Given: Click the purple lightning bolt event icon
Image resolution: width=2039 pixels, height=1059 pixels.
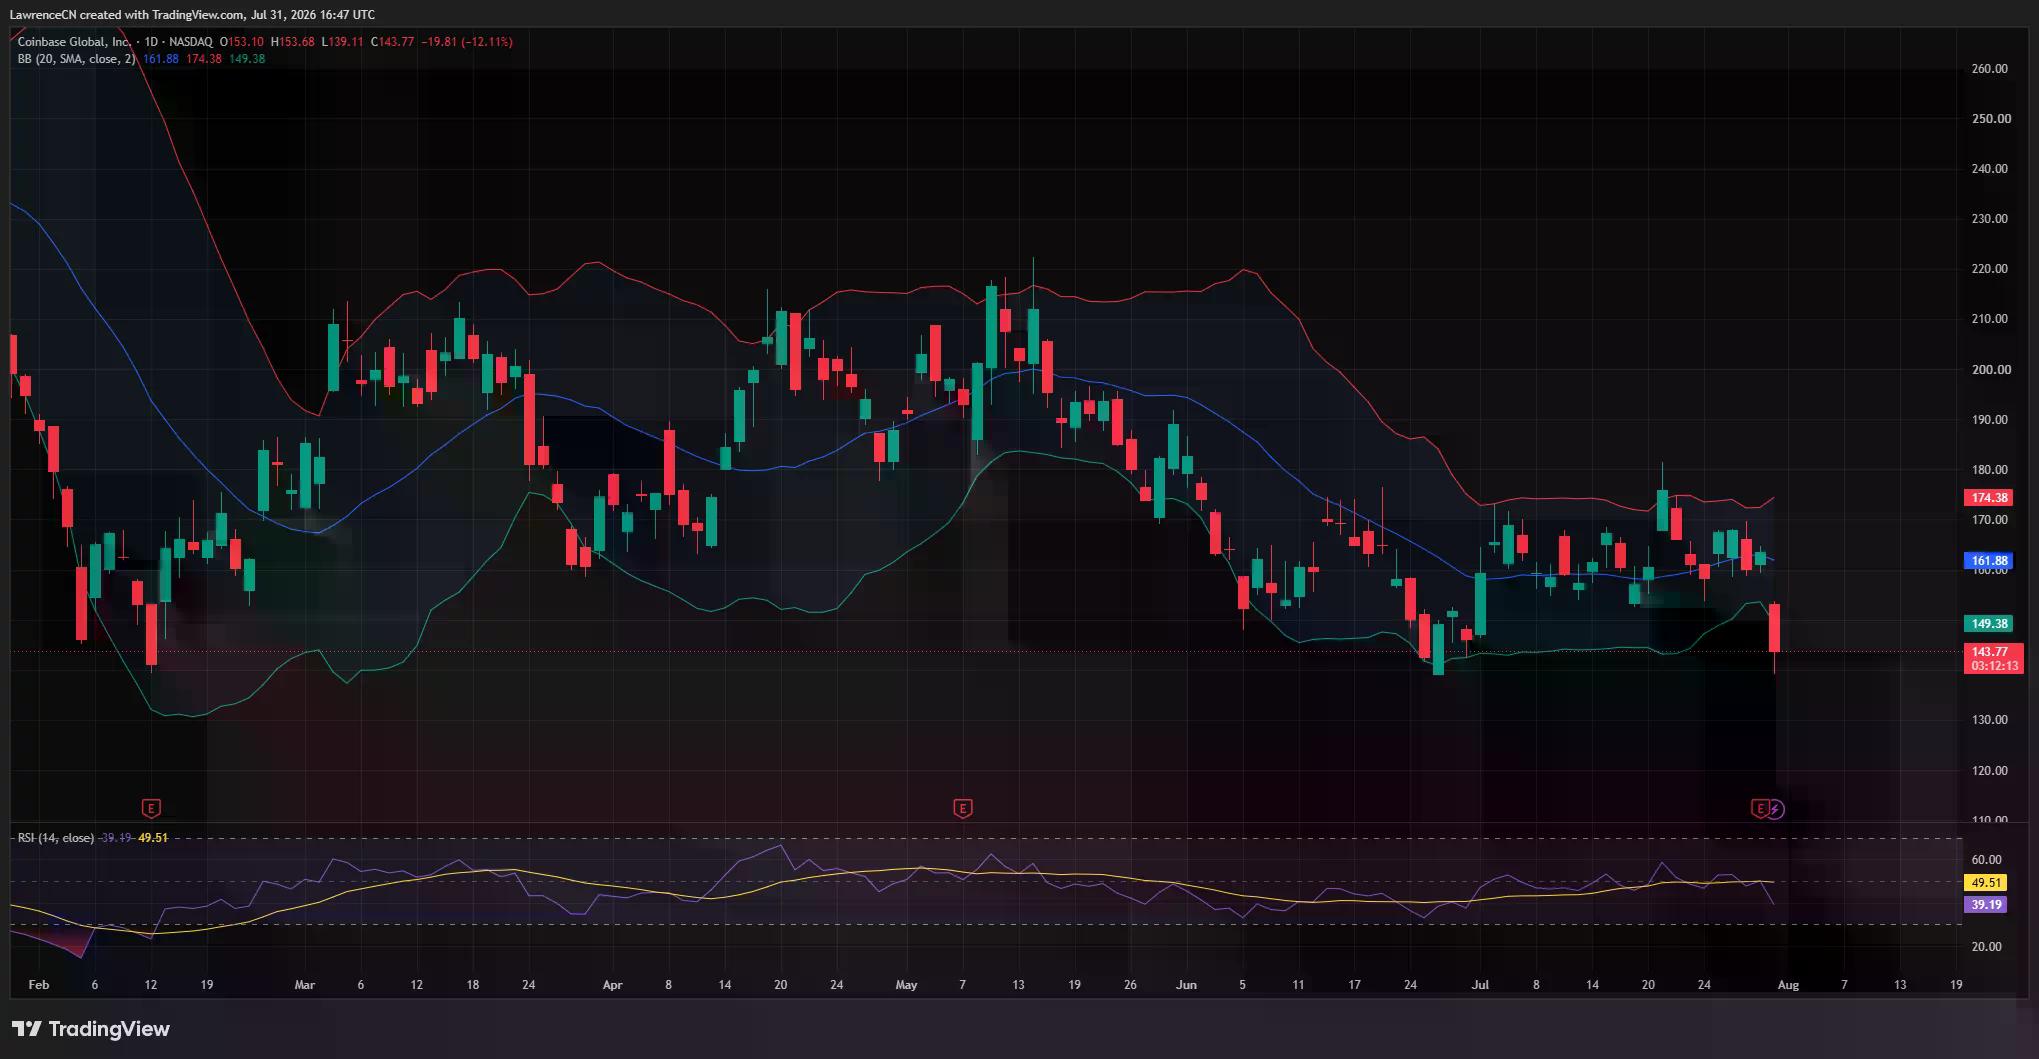Looking at the screenshot, I should pos(1776,808).
